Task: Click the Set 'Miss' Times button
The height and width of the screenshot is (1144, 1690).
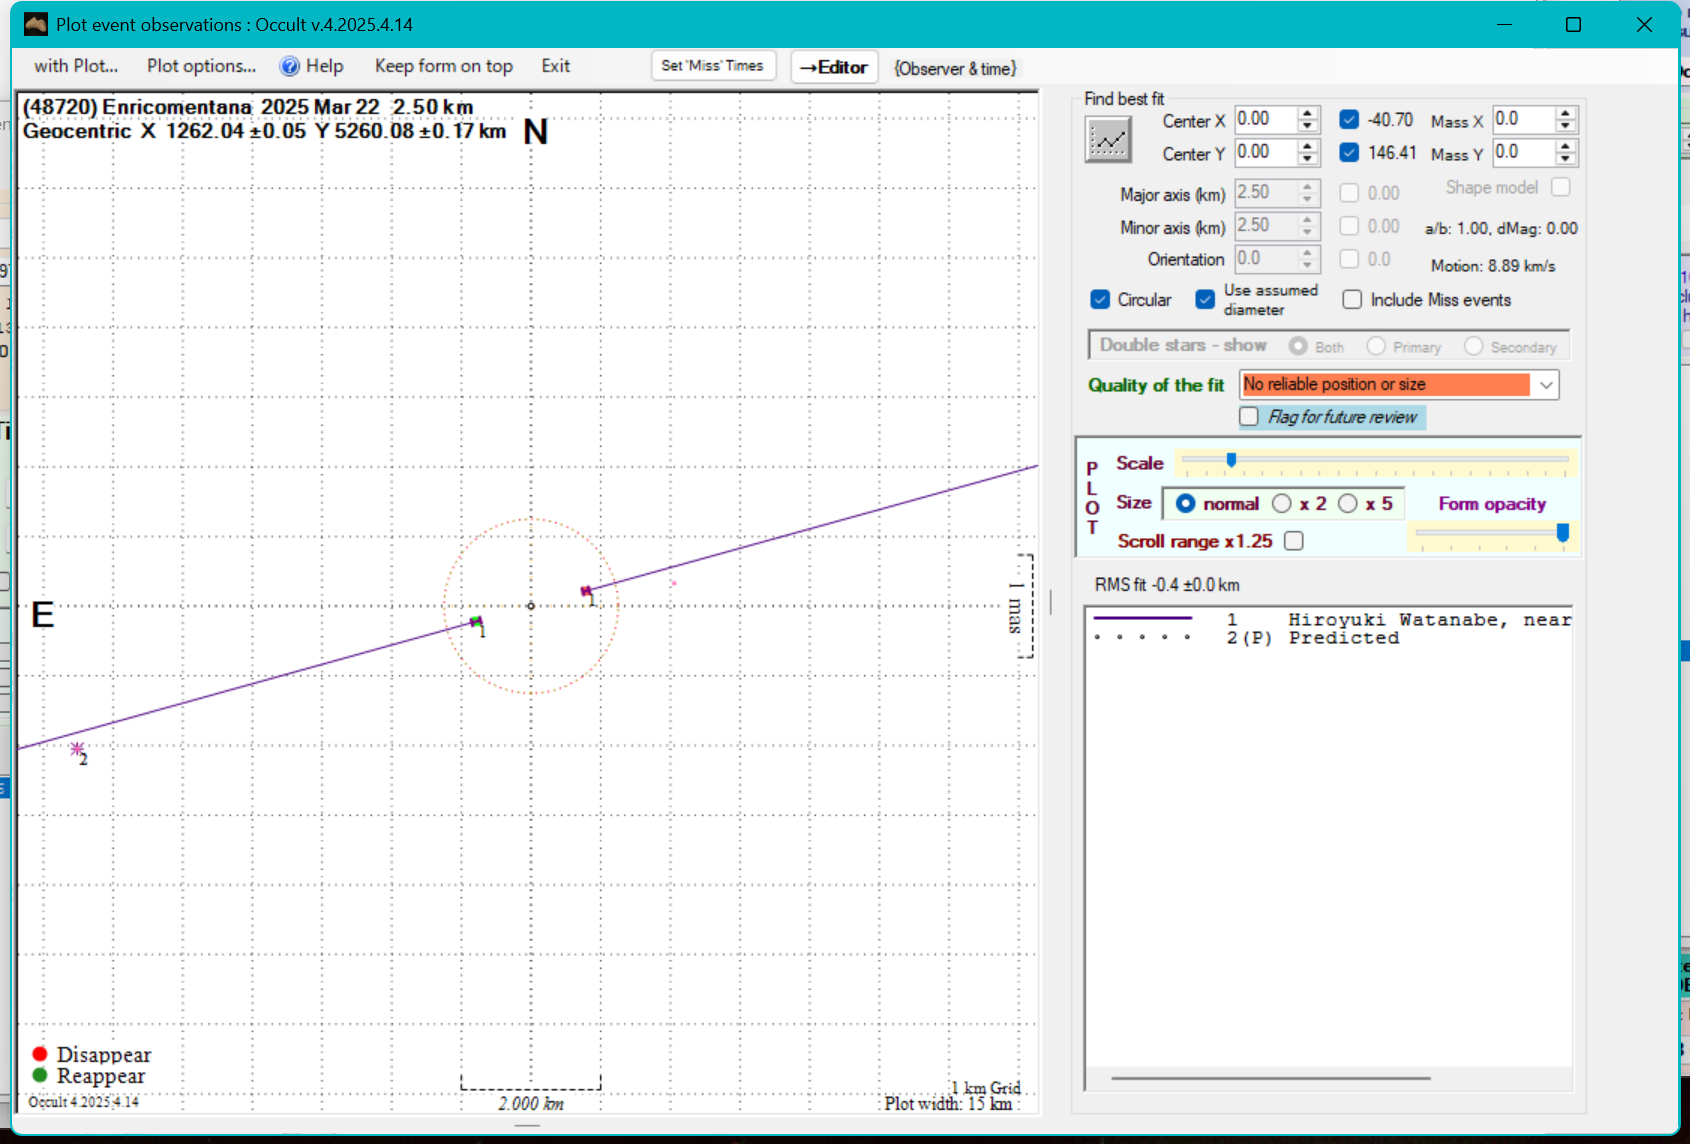Action: (712, 66)
